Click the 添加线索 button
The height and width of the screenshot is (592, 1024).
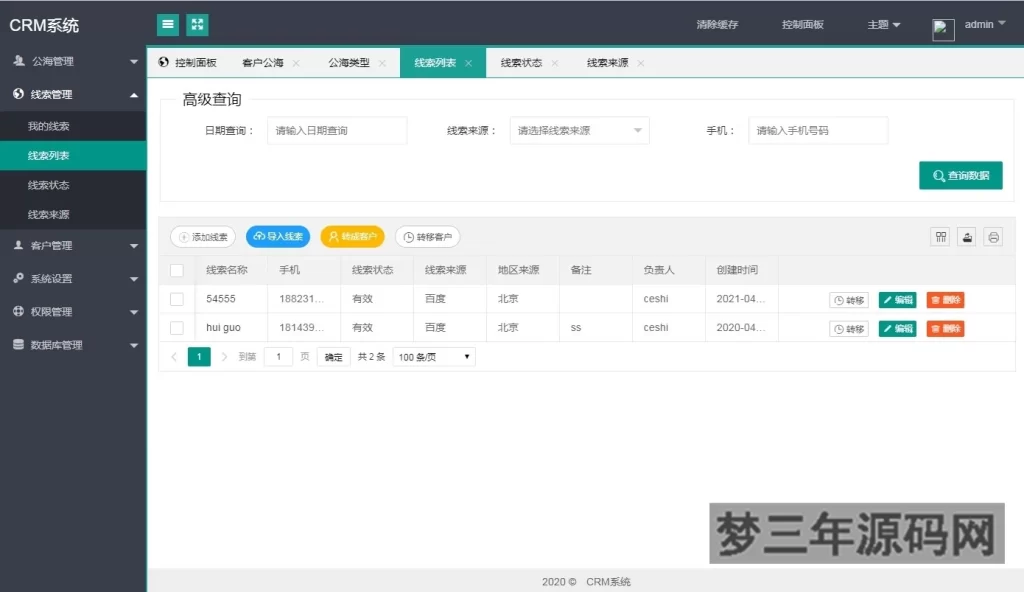(x=203, y=237)
